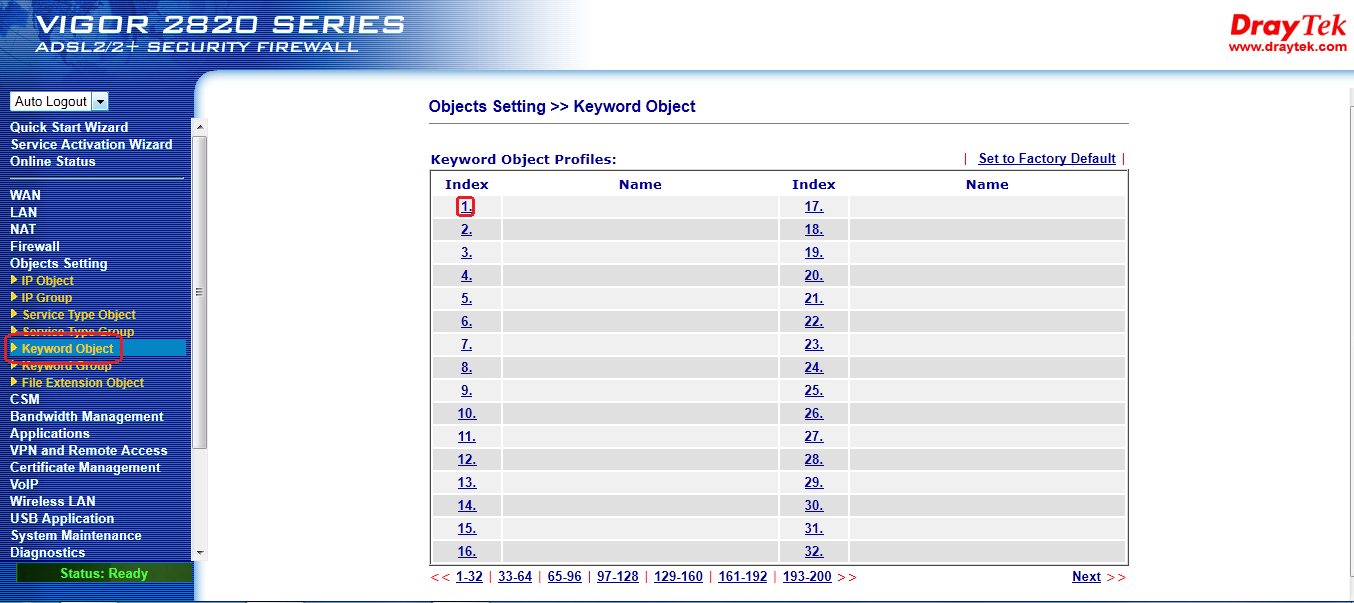Select File Extension Object in sidebar

82,383
